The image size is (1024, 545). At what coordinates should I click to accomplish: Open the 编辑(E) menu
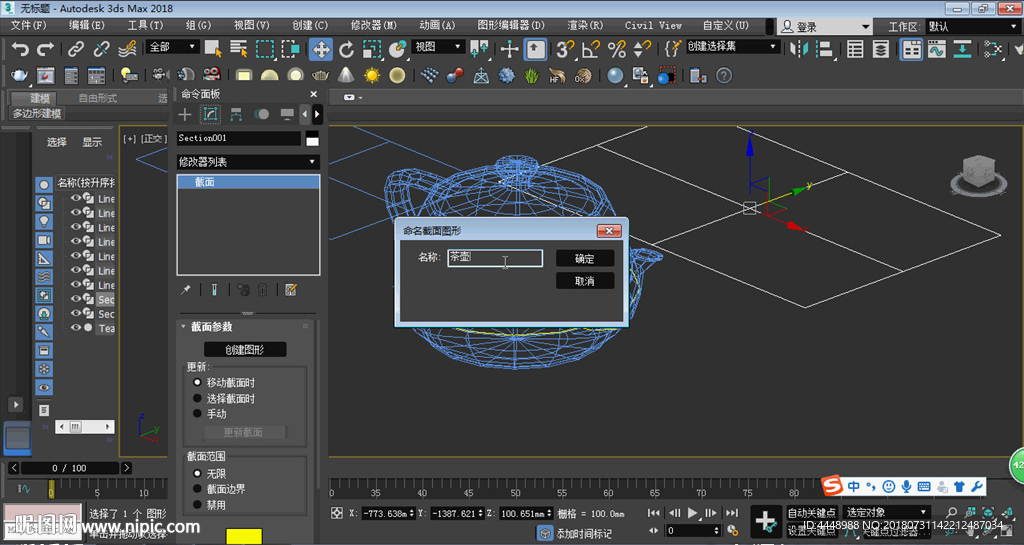point(87,25)
